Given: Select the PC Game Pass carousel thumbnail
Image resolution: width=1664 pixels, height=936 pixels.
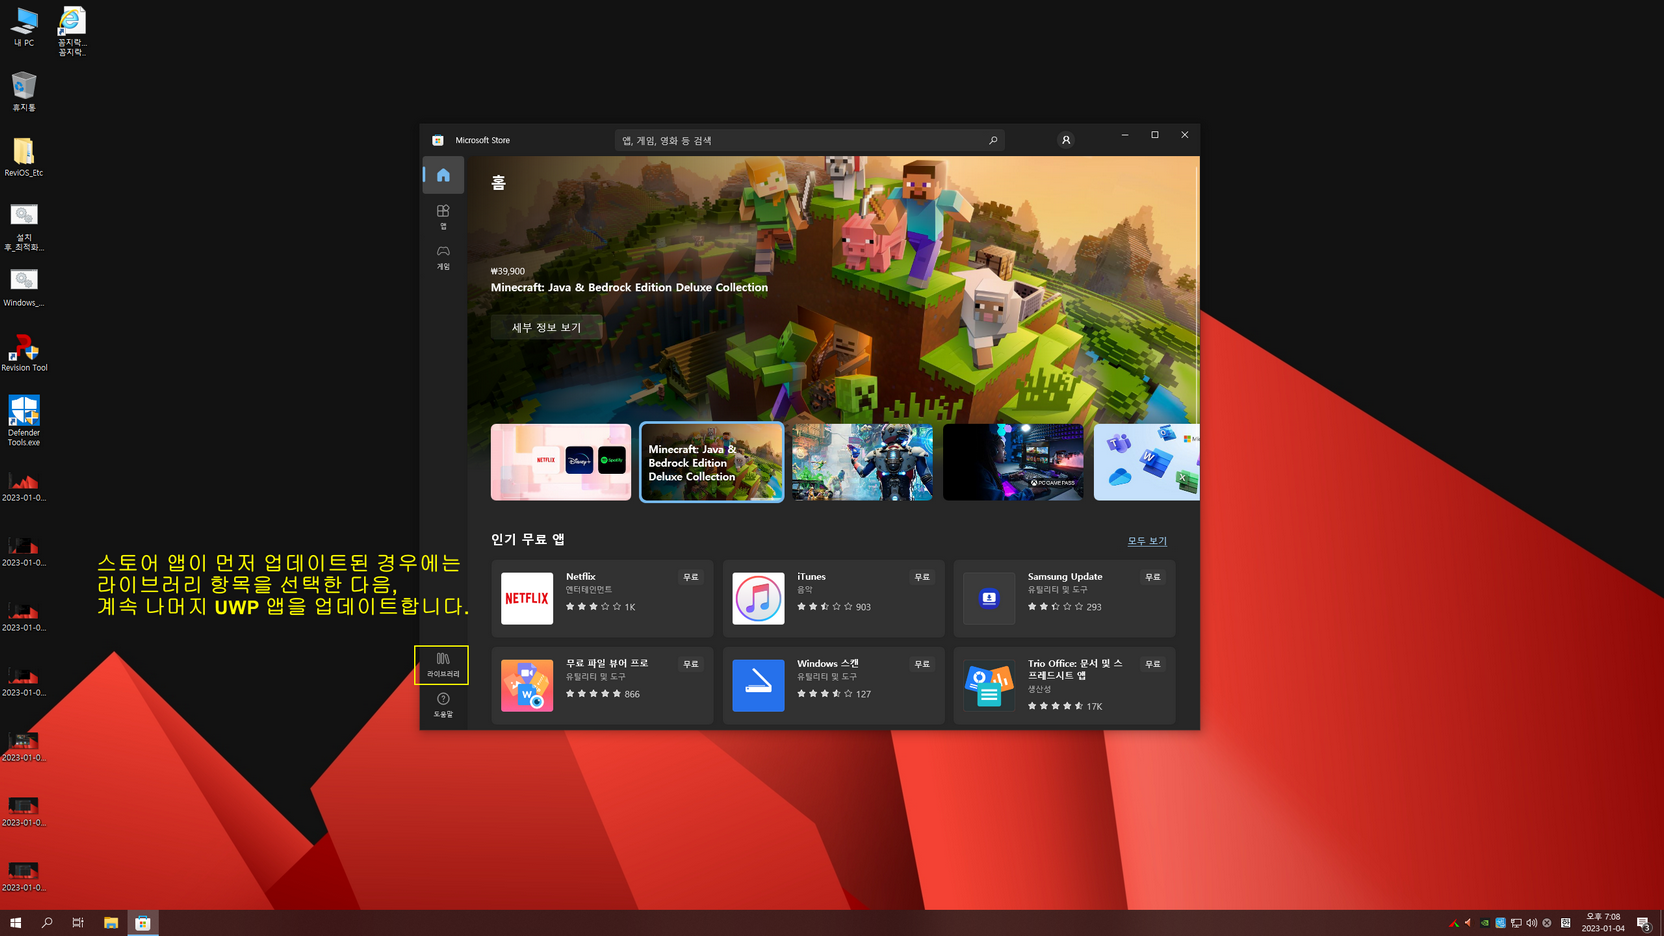Looking at the screenshot, I should (x=1013, y=462).
